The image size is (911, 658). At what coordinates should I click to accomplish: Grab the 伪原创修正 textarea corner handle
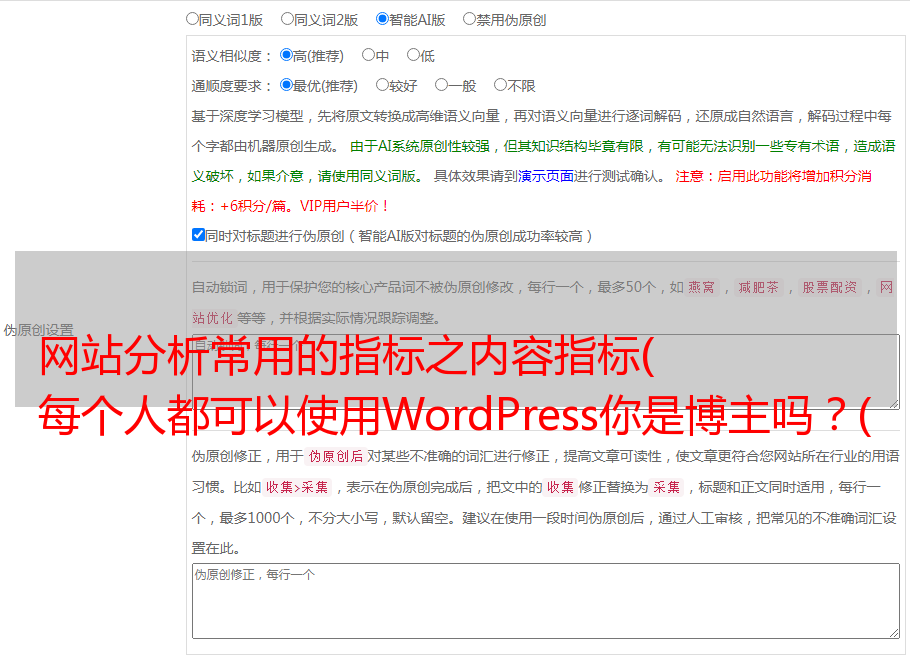[x=894, y=633]
